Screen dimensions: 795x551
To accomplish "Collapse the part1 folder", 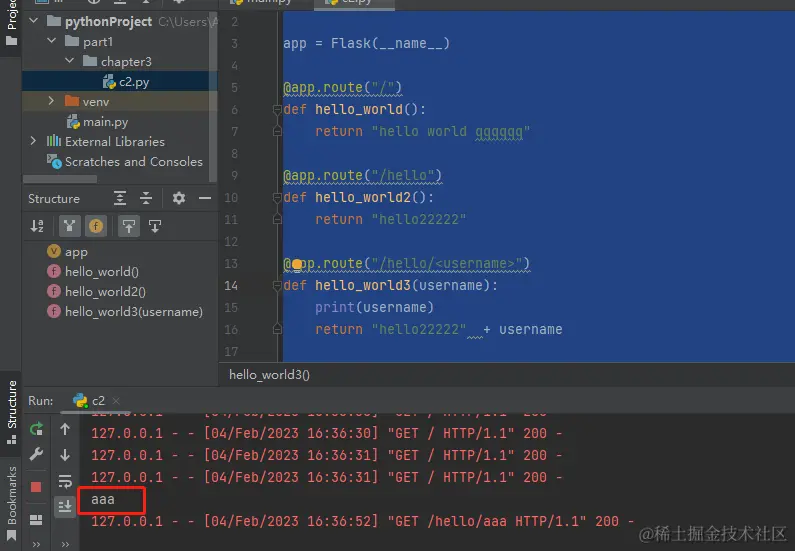I will click(52, 41).
